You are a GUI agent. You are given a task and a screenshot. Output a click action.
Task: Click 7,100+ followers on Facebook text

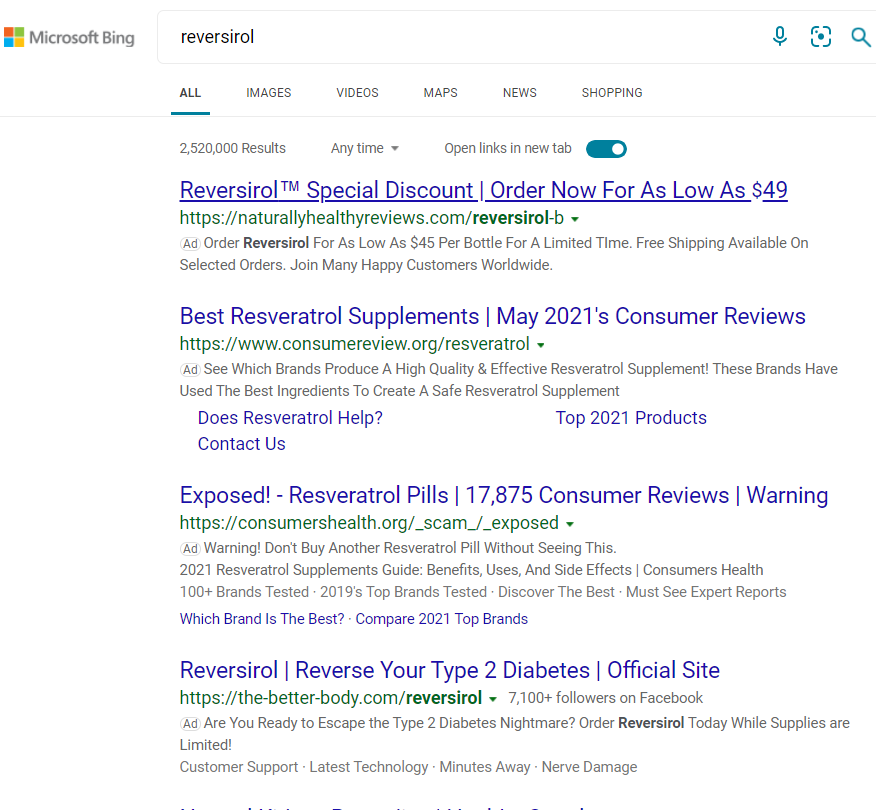click(605, 698)
